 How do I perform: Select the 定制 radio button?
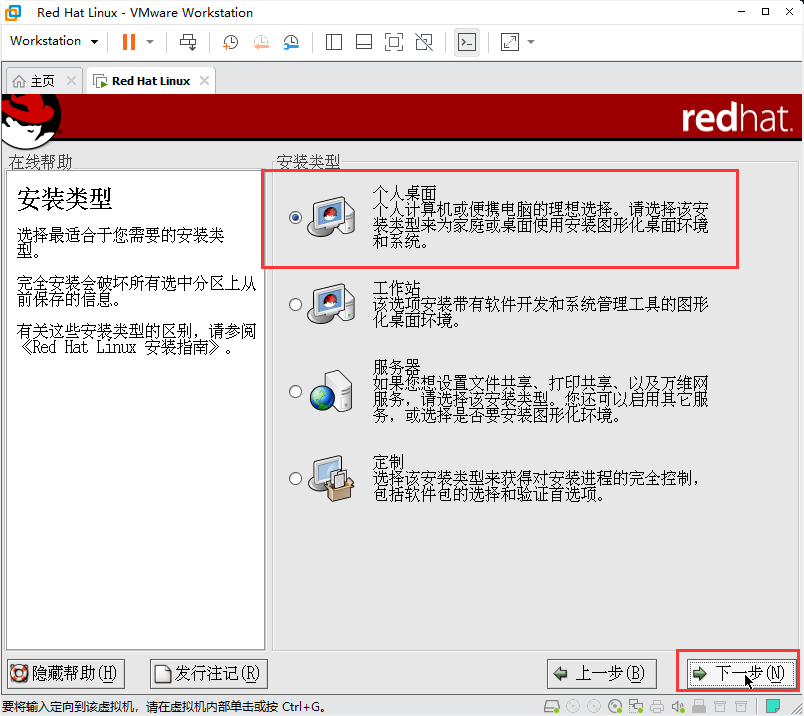295,478
